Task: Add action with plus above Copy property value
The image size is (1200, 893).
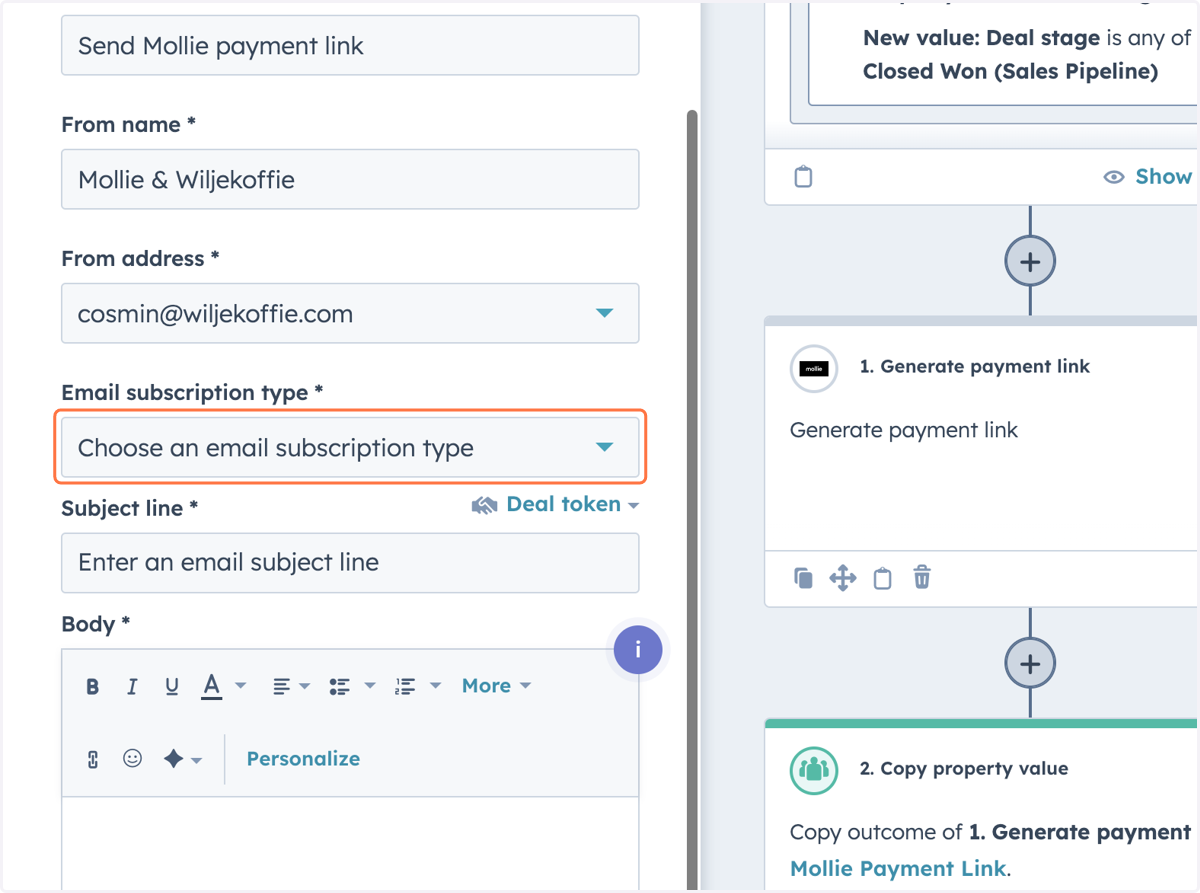Action: [1030, 664]
